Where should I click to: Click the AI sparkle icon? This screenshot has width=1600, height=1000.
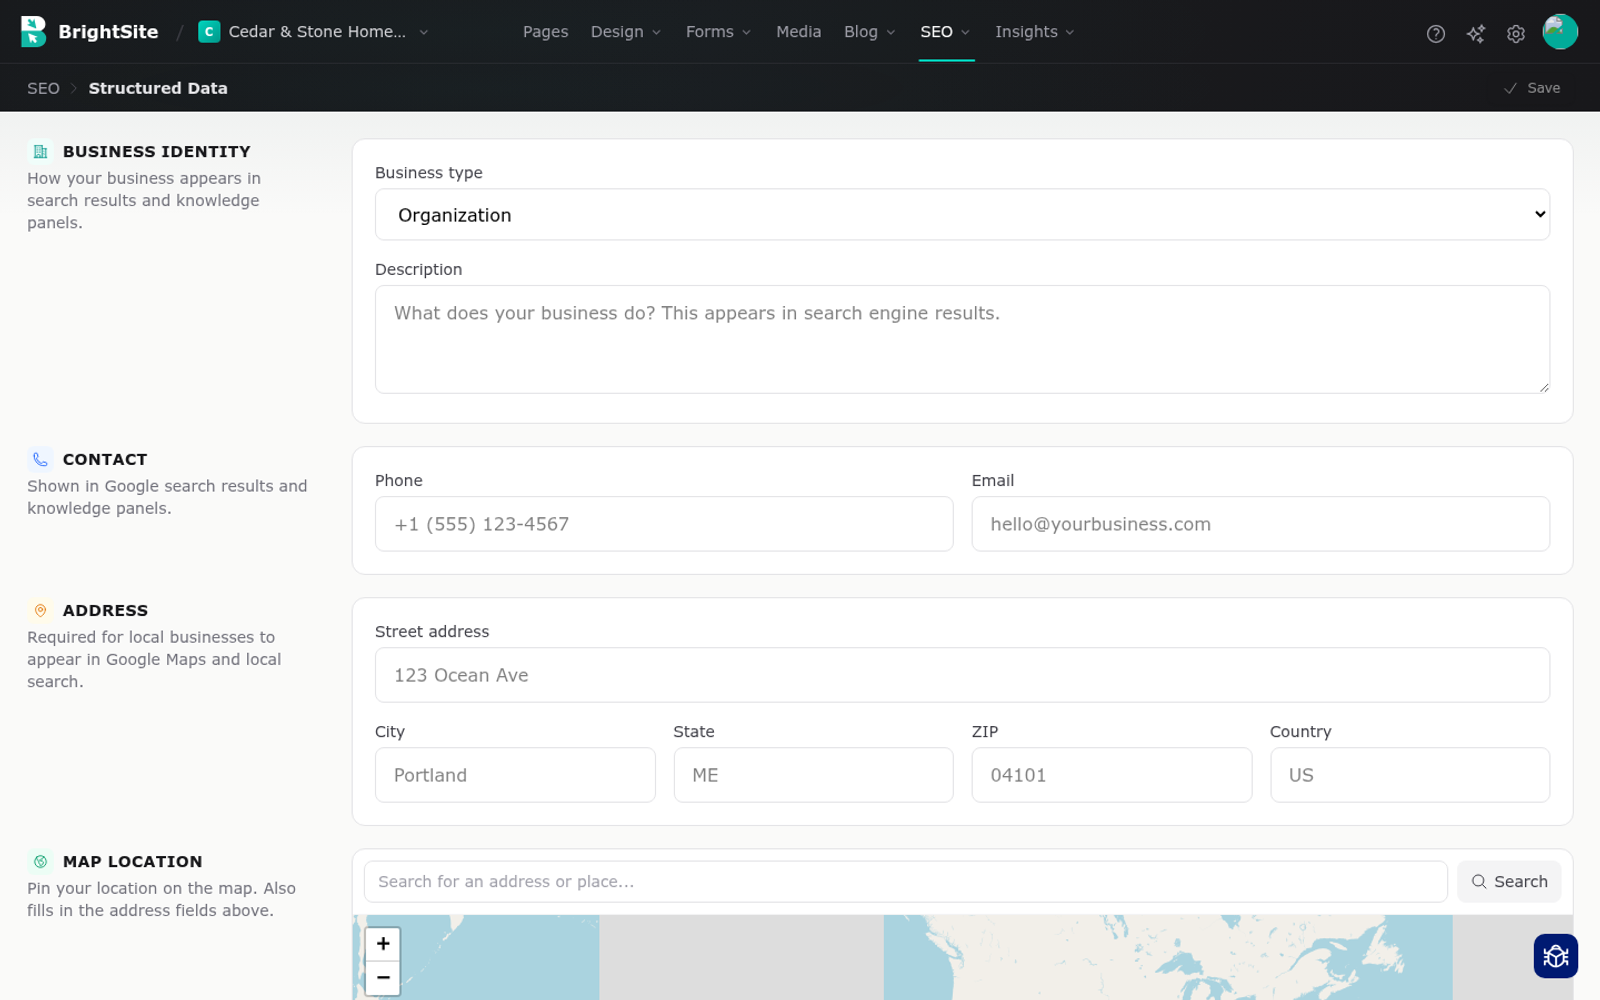coord(1476,34)
